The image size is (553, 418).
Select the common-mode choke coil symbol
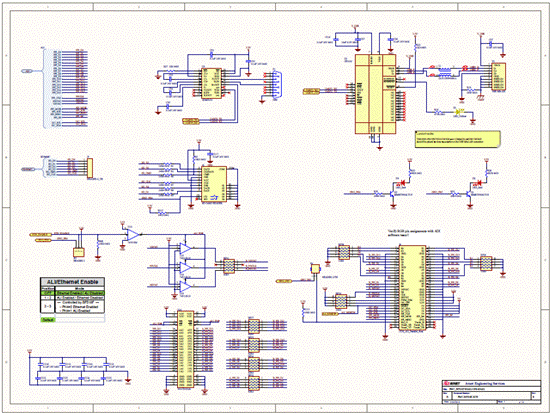click(444, 72)
